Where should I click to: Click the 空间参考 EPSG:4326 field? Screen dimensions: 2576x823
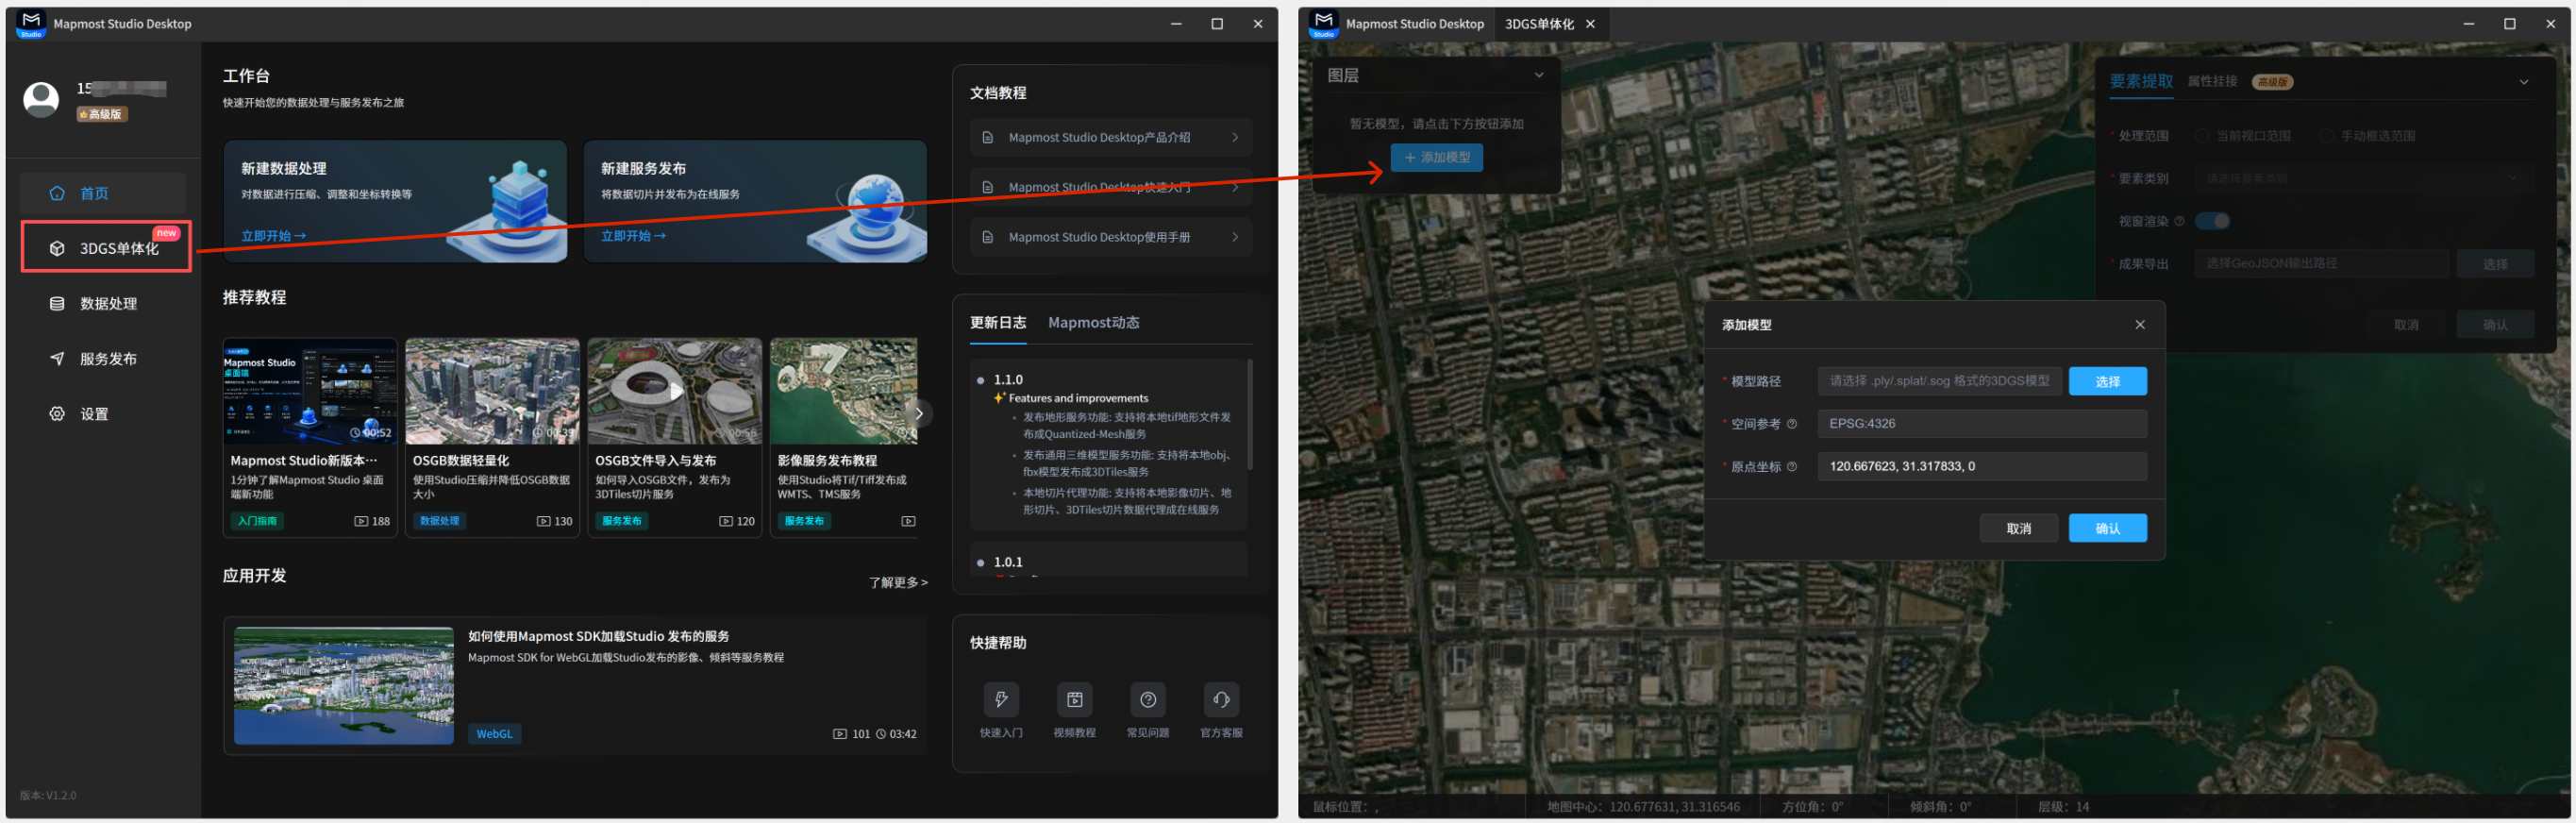pos(1982,424)
